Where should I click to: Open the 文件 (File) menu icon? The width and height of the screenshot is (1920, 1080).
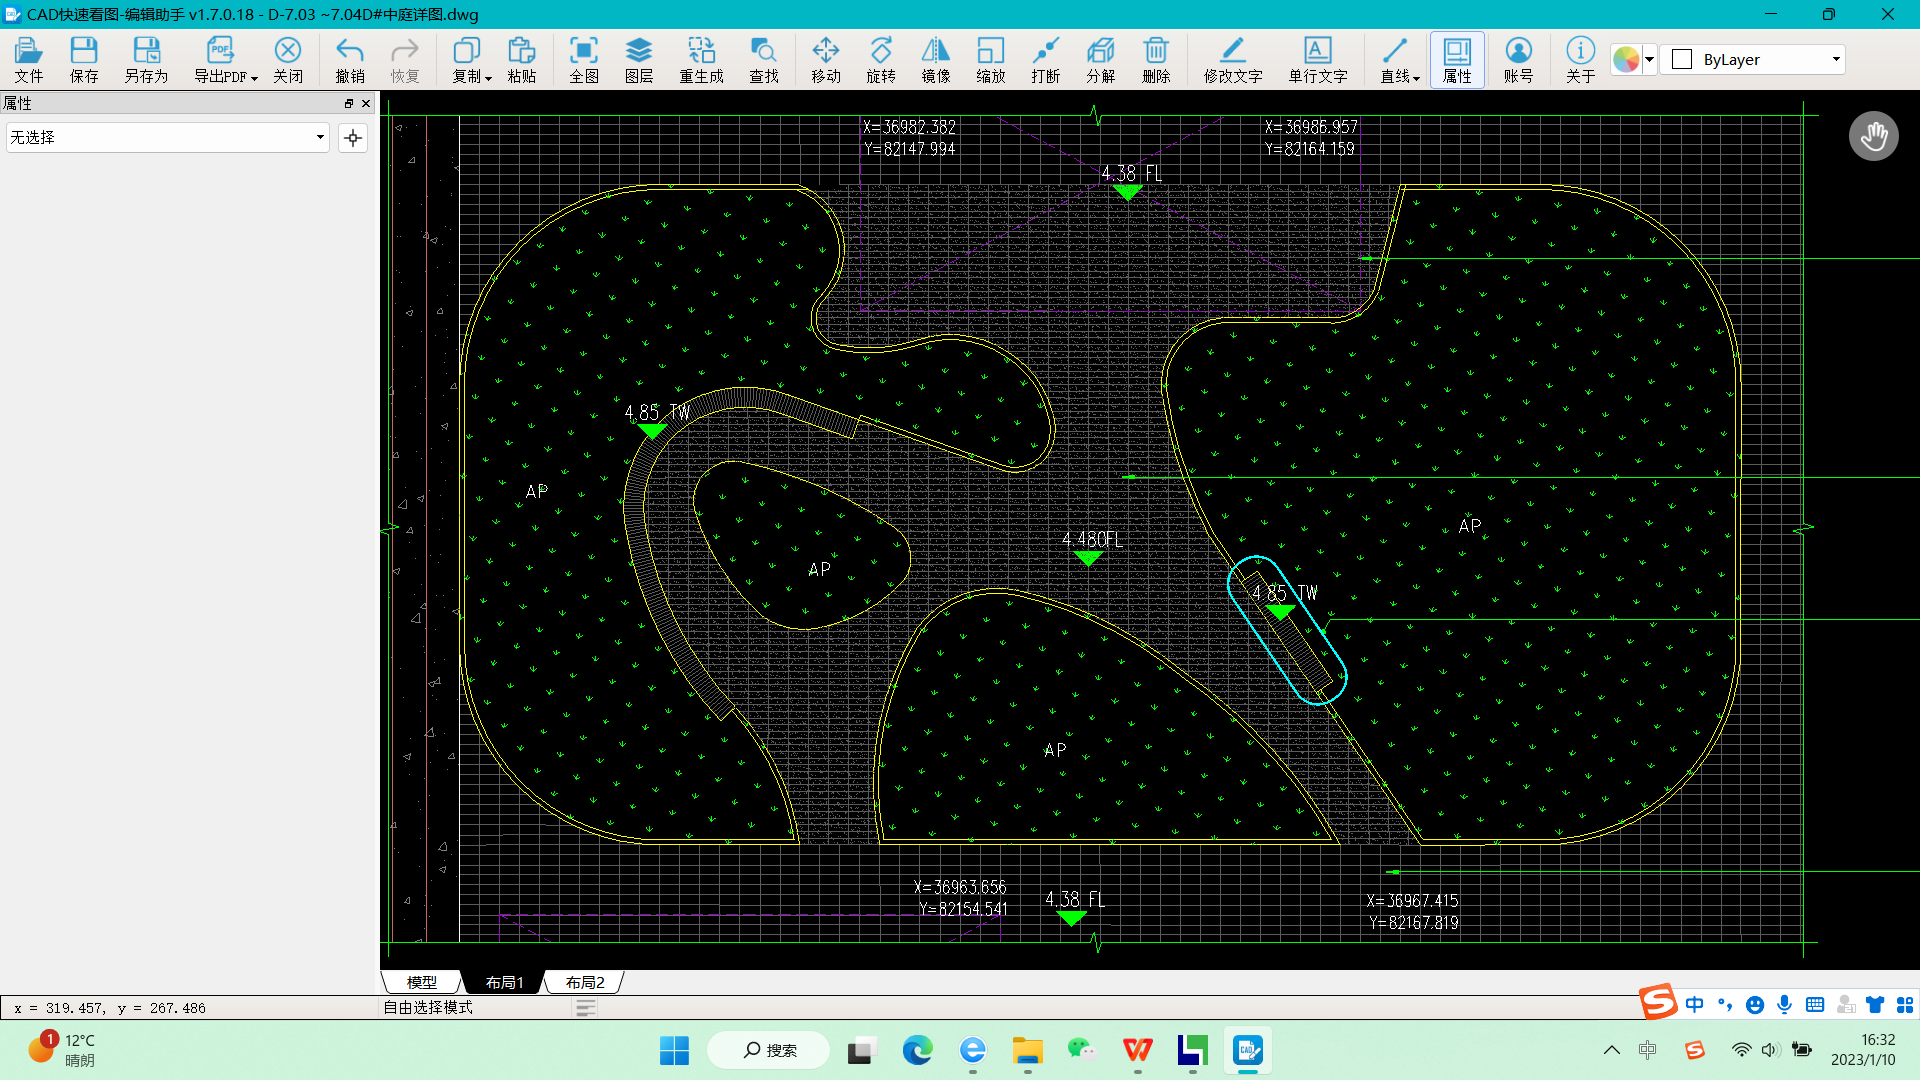click(x=28, y=59)
